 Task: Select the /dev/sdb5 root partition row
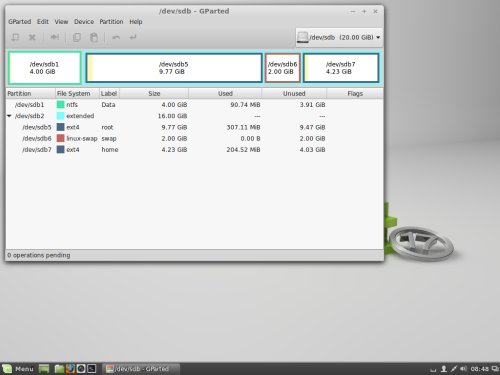point(194,127)
